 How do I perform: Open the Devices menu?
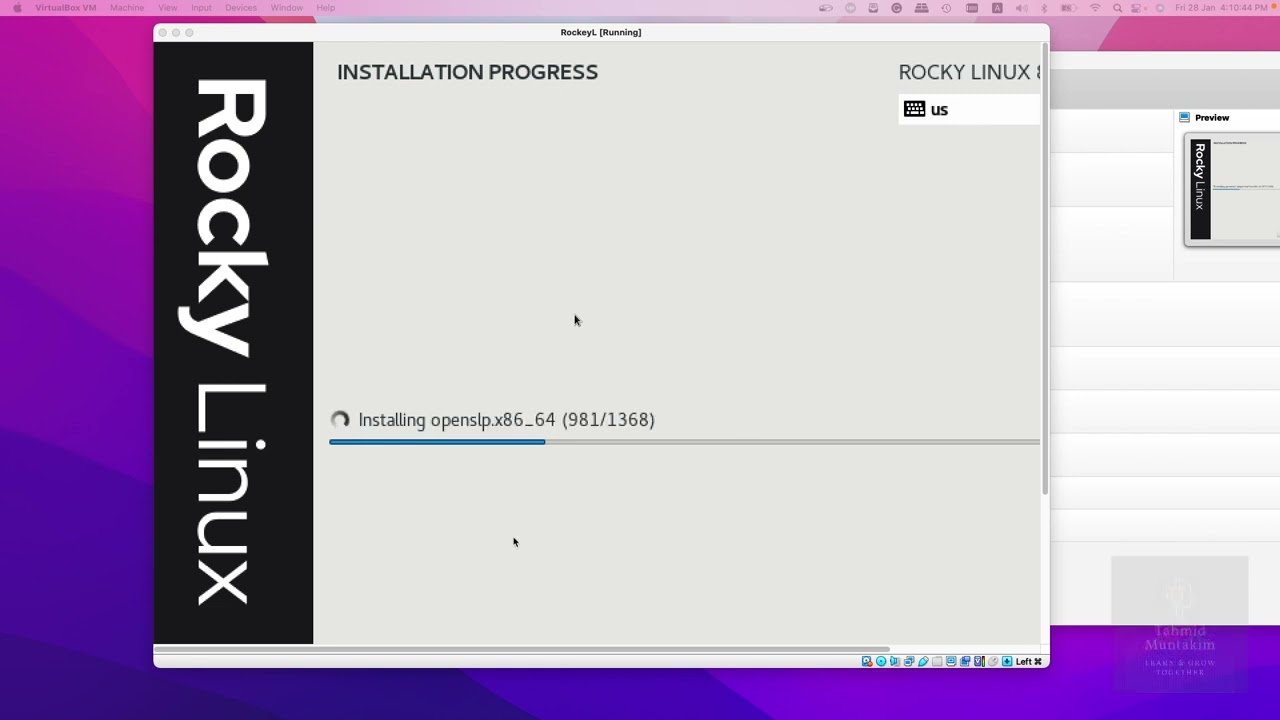pyautogui.click(x=241, y=8)
